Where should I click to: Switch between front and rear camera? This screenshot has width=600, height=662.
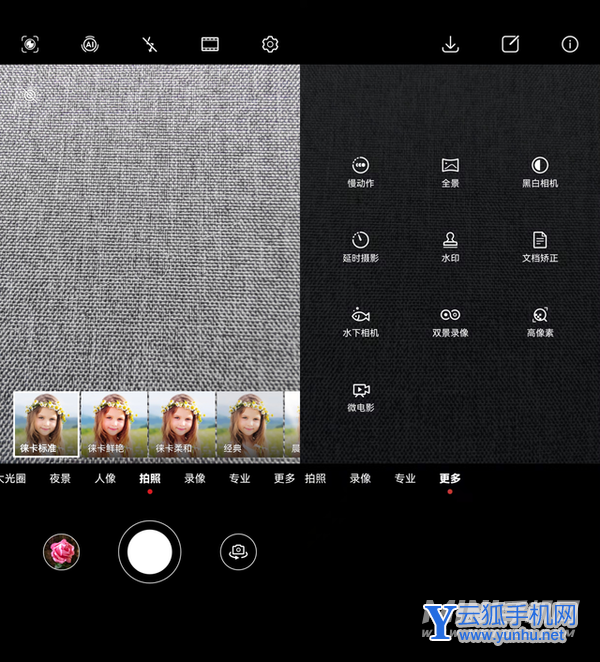[x=238, y=551]
